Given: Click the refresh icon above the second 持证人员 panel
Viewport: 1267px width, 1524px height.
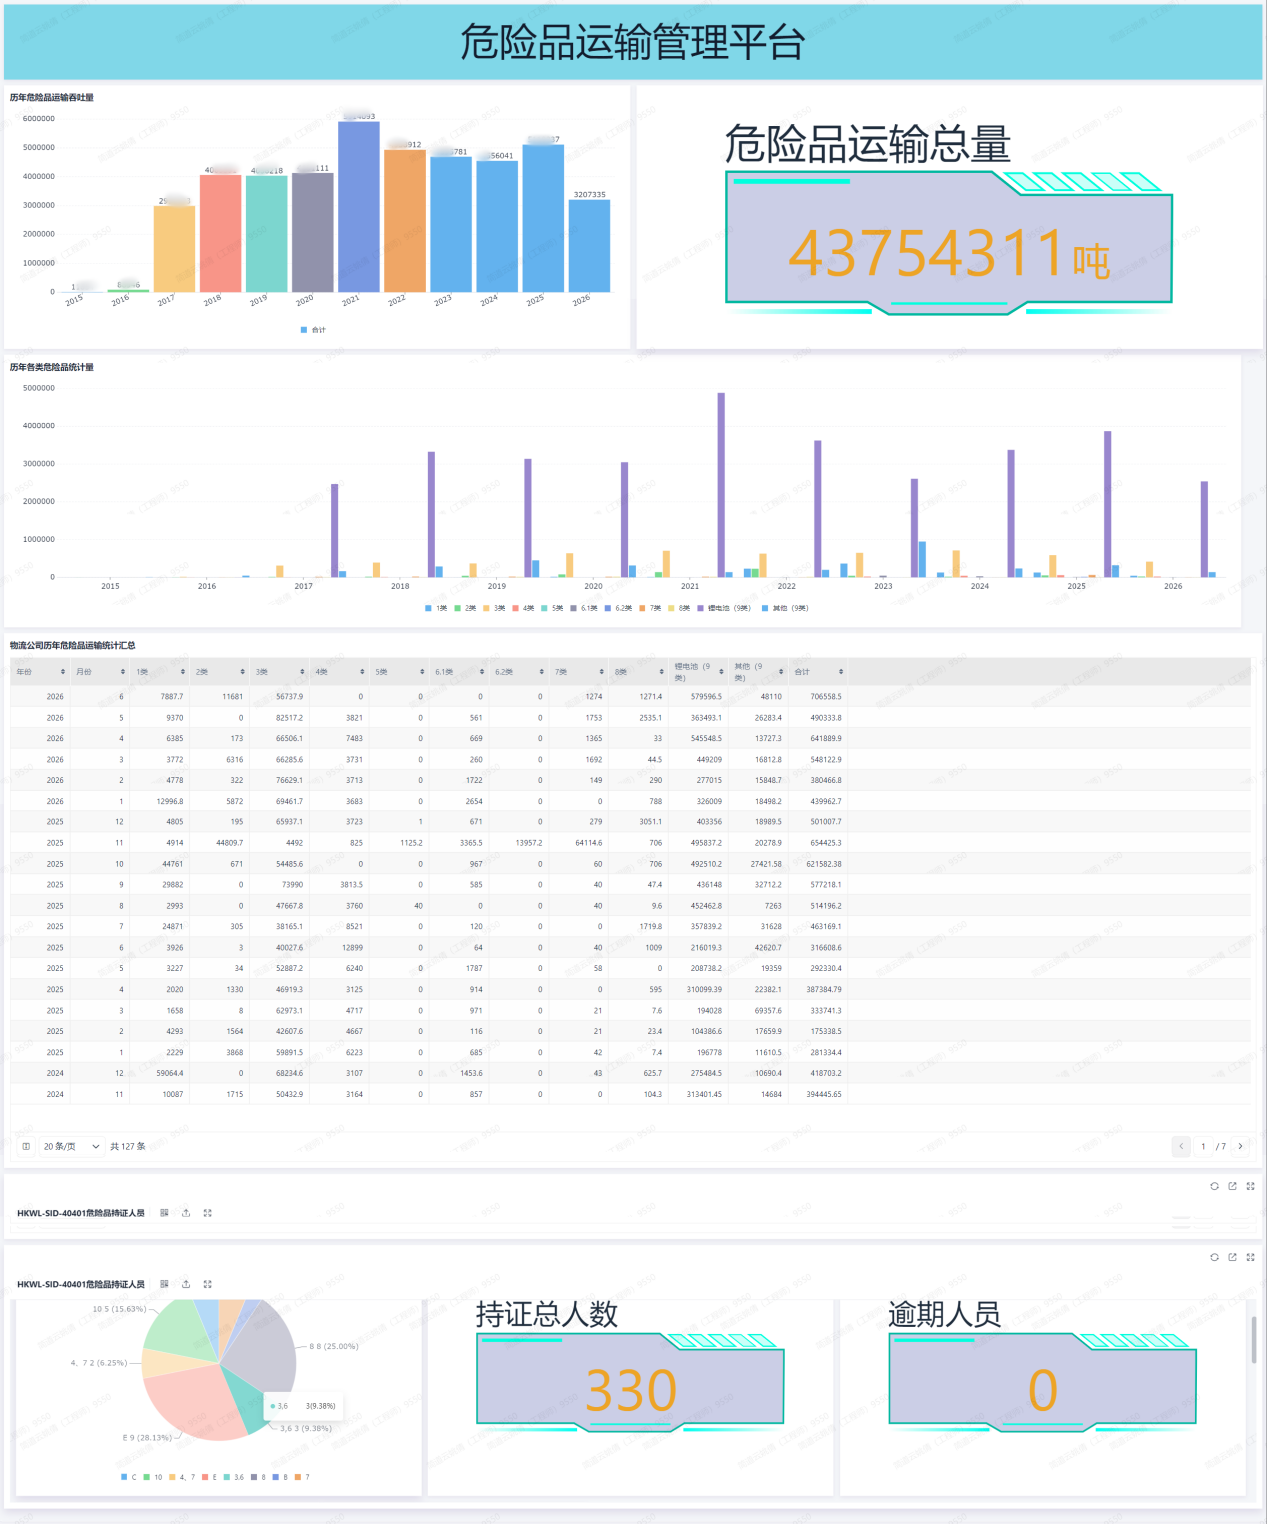Looking at the screenshot, I should pos(1214,1257).
